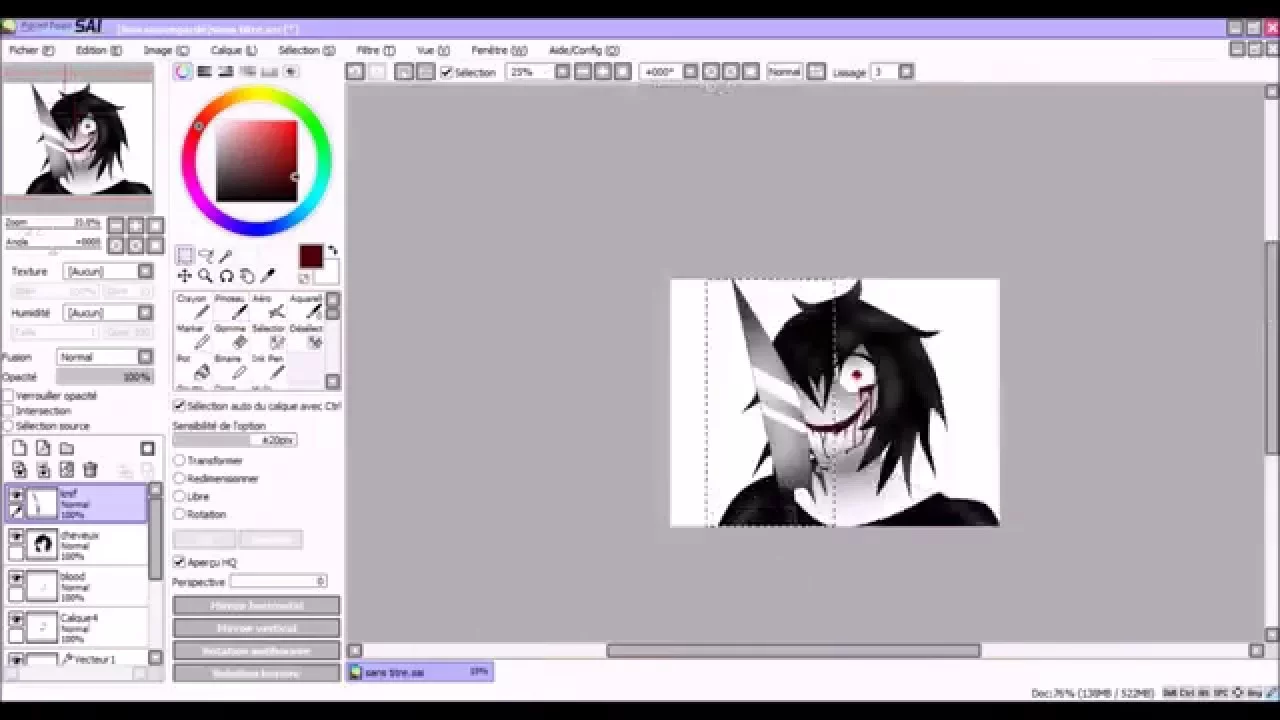Image resolution: width=1280 pixels, height=720 pixels.
Task: Choose the Pot bucket fill tool
Action: (192, 366)
